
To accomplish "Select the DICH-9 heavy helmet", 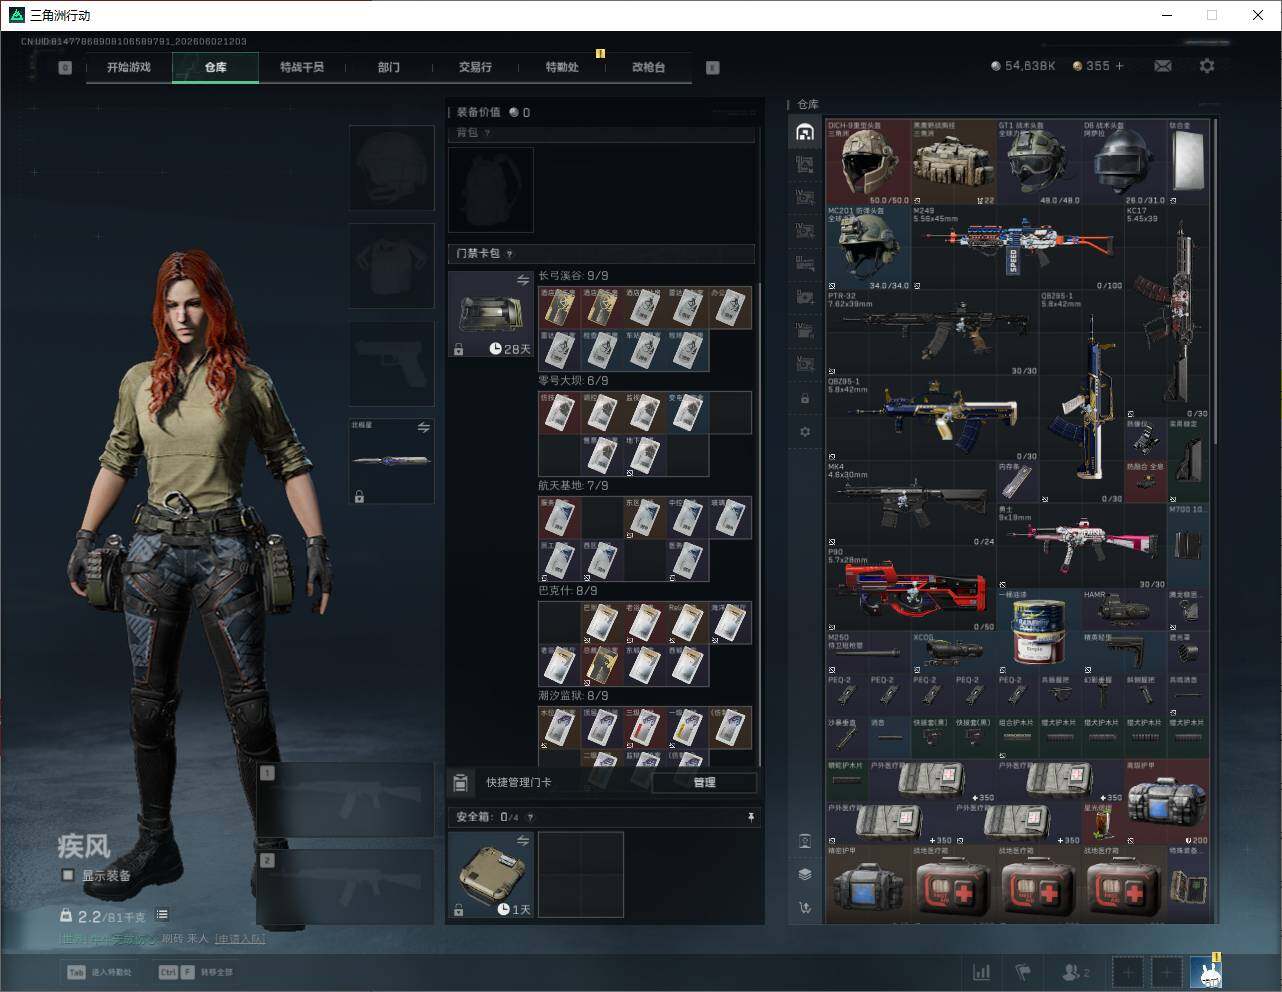I will tap(868, 163).
